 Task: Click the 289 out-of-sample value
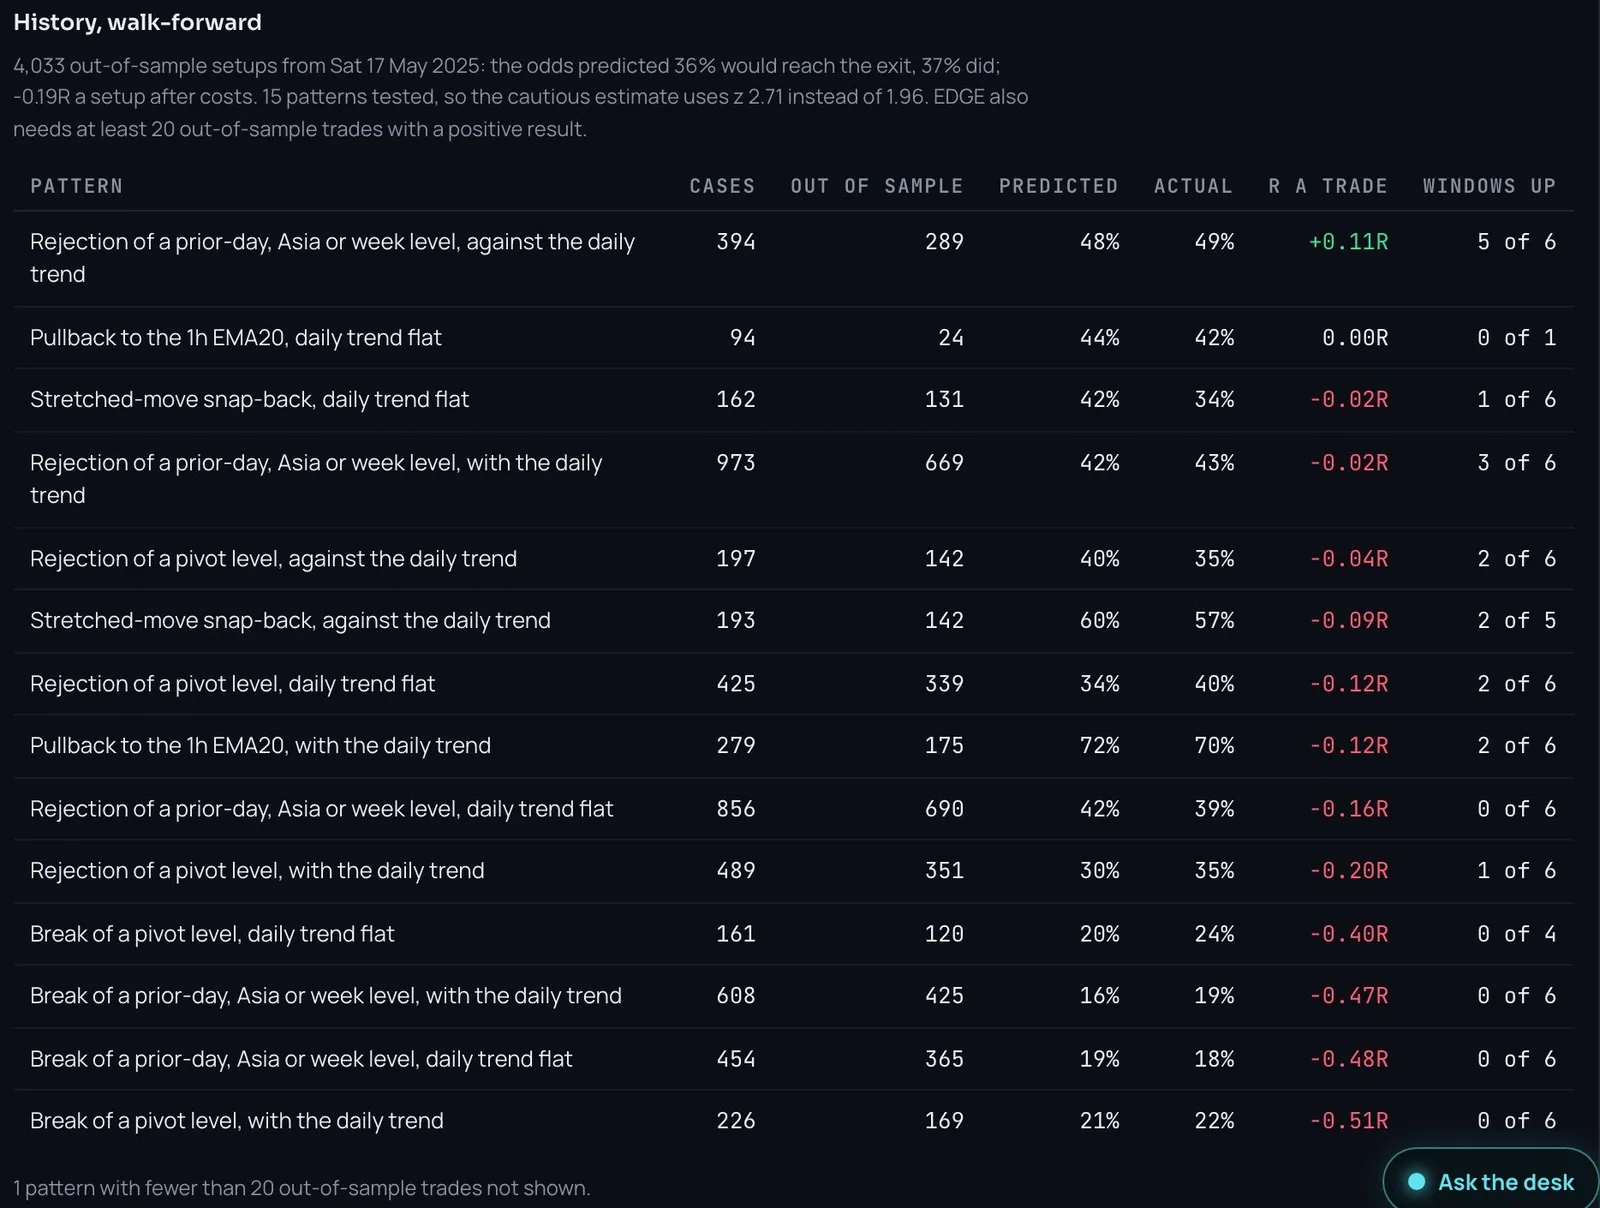[x=944, y=242]
